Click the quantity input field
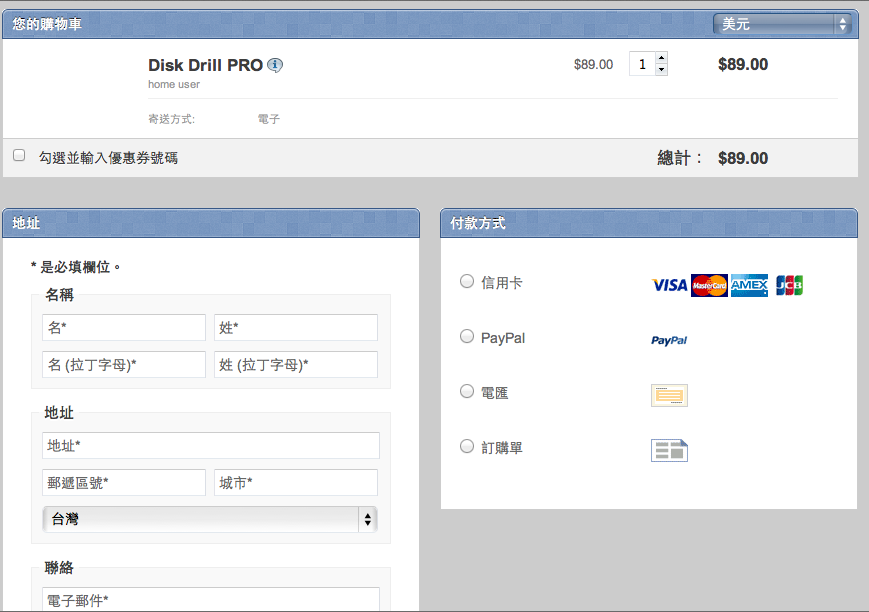Viewport: 869px width, 612px height. point(642,64)
